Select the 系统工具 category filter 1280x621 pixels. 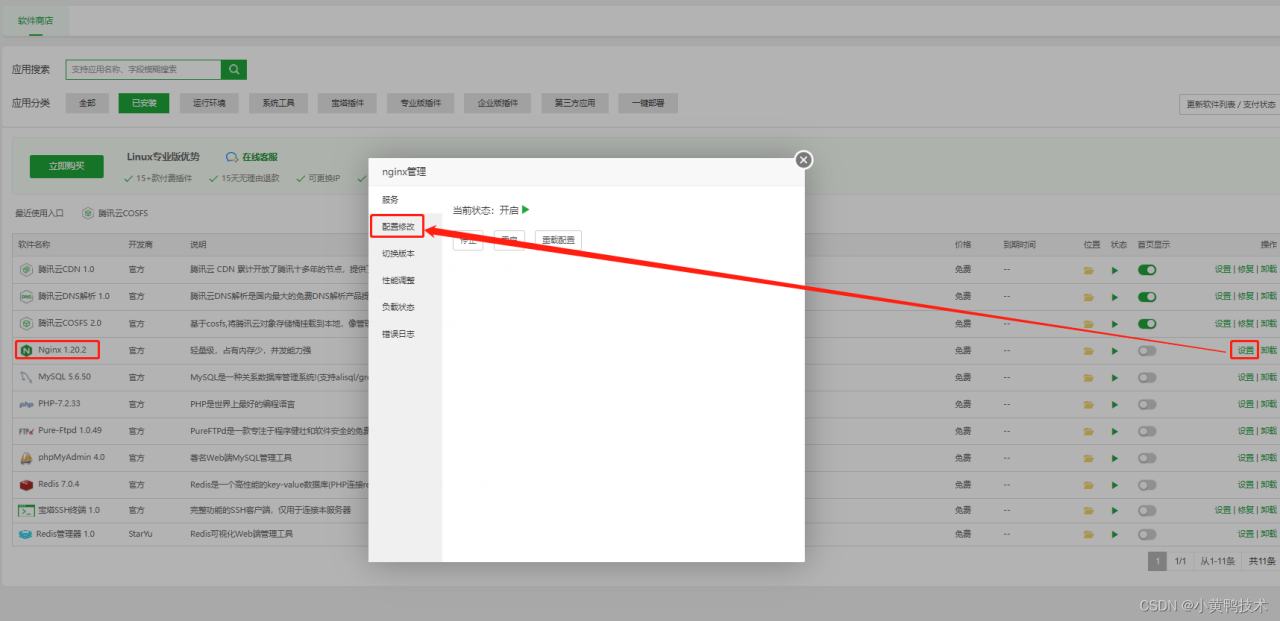[279, 103]
